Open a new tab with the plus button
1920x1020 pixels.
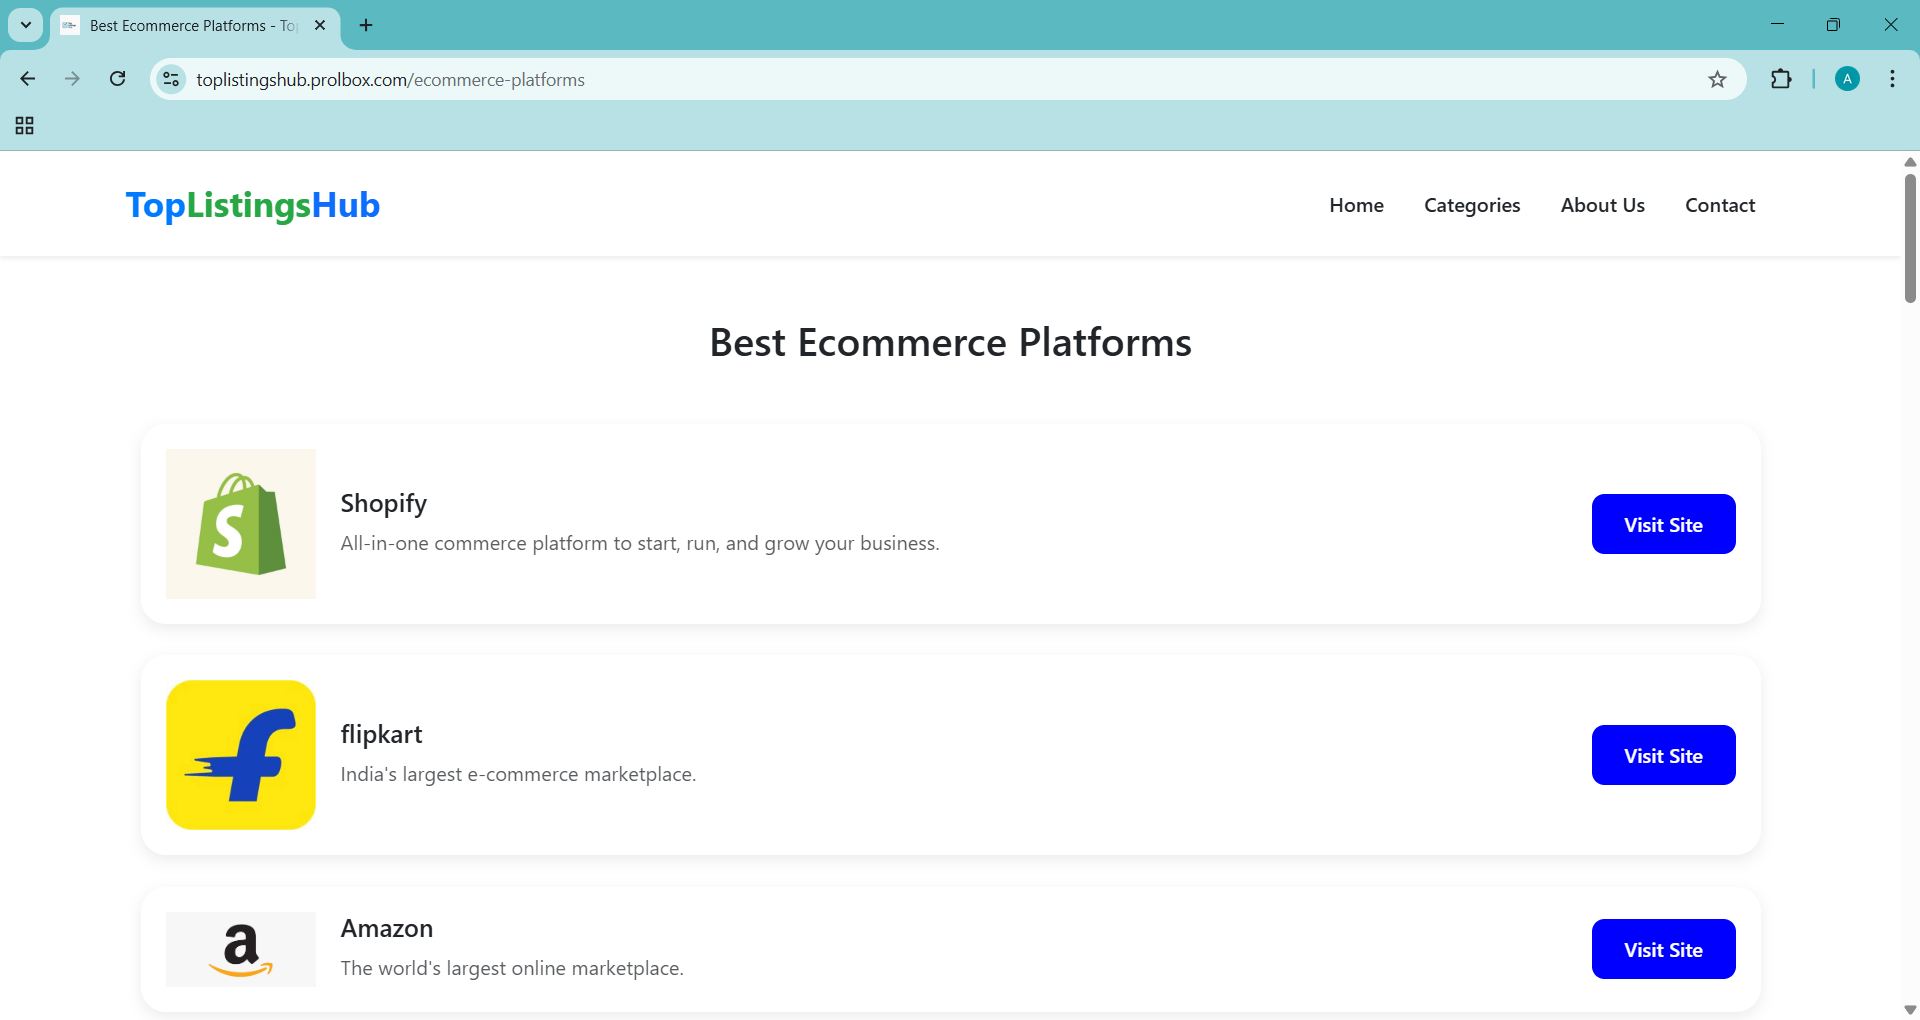[x=366, y=25]
